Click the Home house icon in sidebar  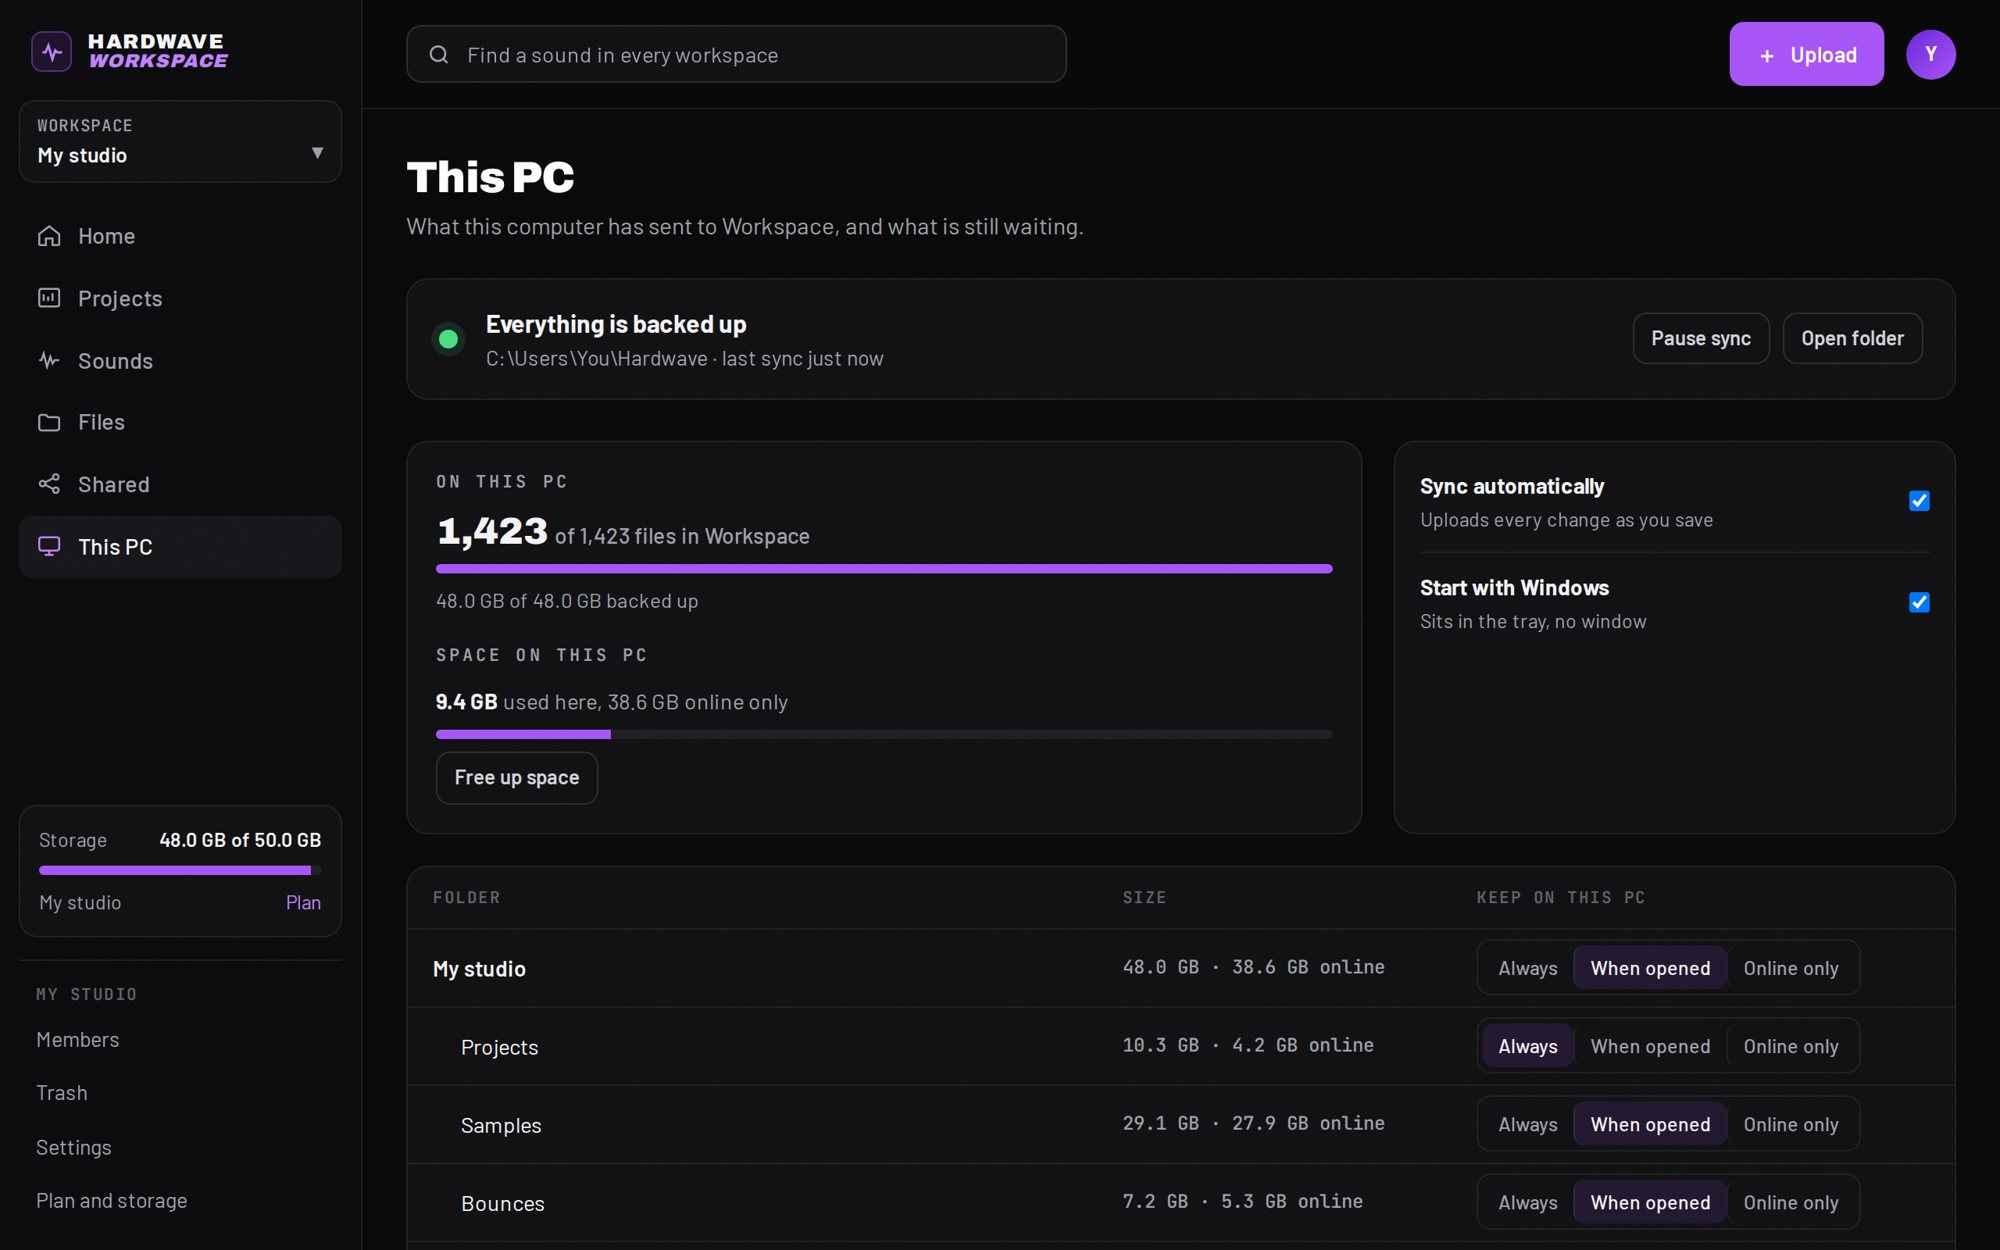[x=49, y=236]
